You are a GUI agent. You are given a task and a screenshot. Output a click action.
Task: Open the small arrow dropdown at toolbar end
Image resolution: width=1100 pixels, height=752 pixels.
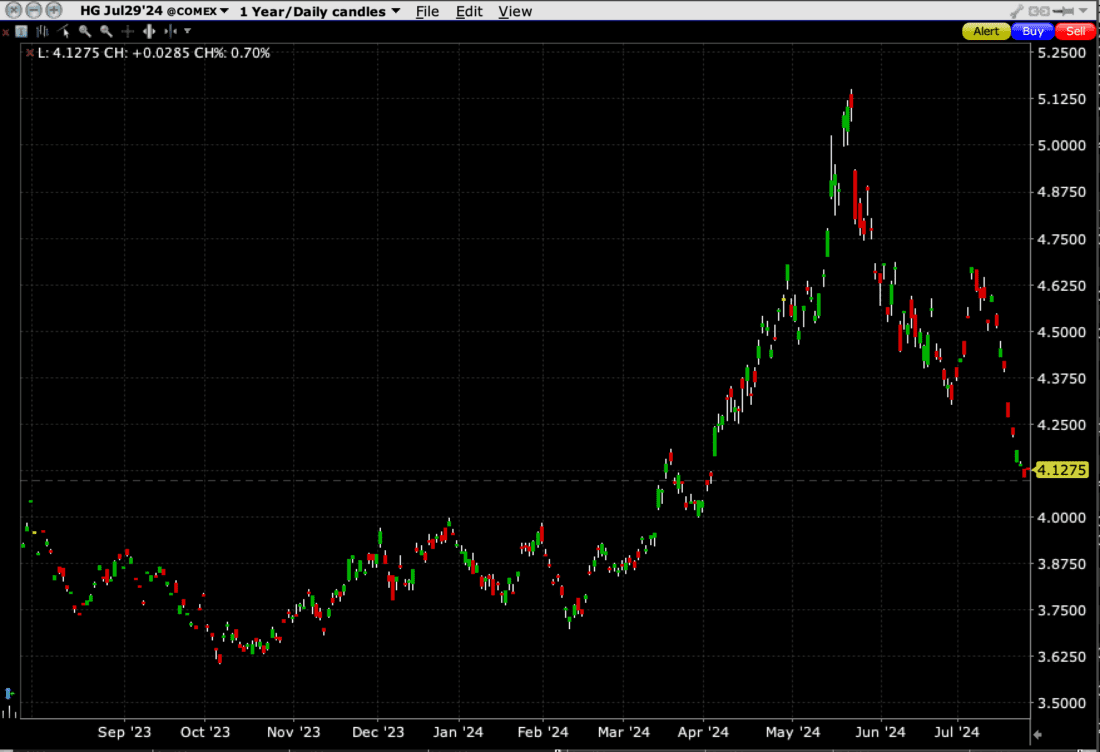186,31
